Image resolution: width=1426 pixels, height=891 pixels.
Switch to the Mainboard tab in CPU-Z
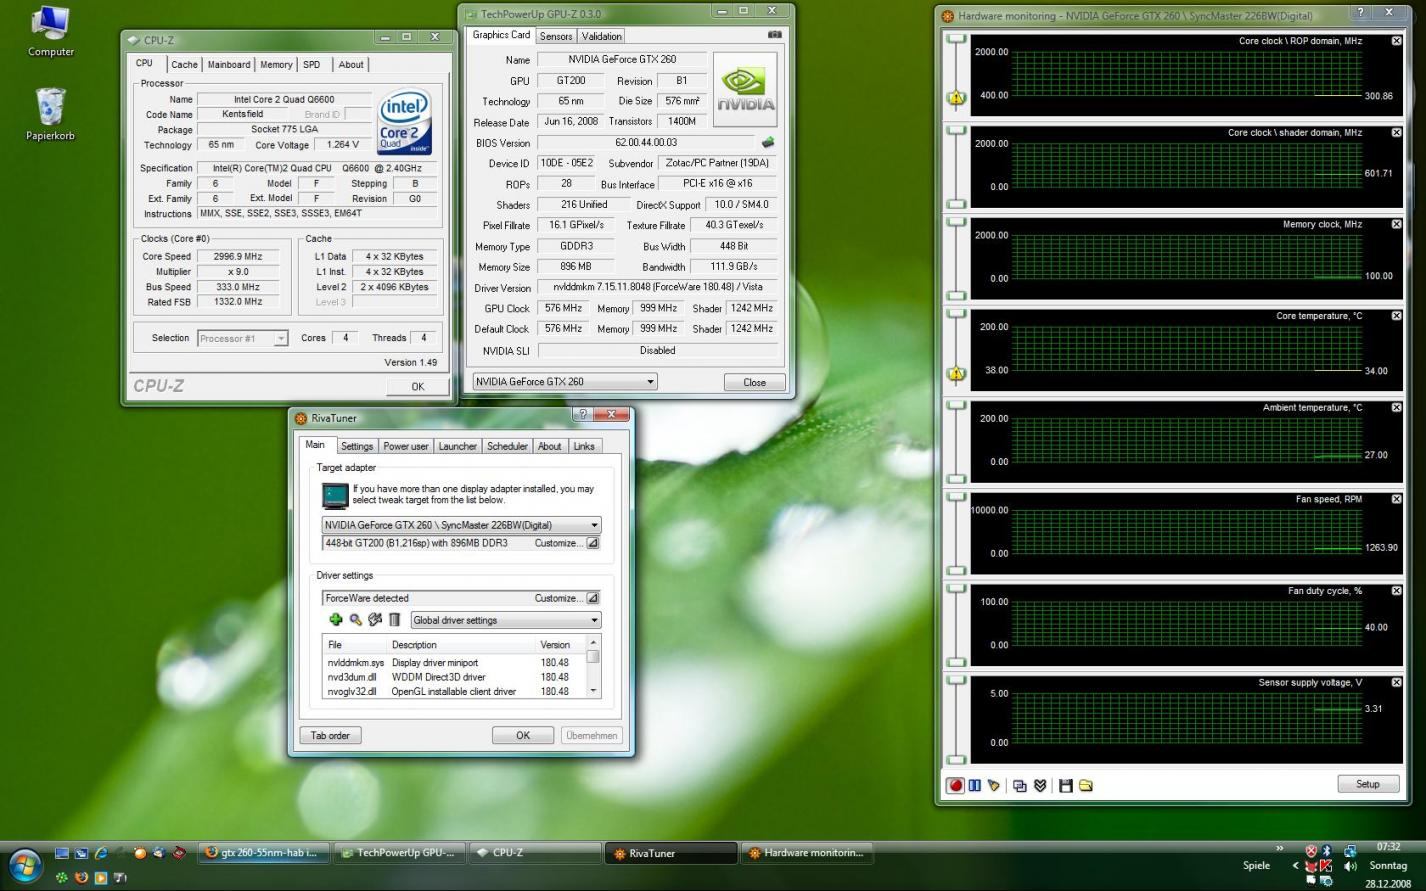(x=229, y=65)
